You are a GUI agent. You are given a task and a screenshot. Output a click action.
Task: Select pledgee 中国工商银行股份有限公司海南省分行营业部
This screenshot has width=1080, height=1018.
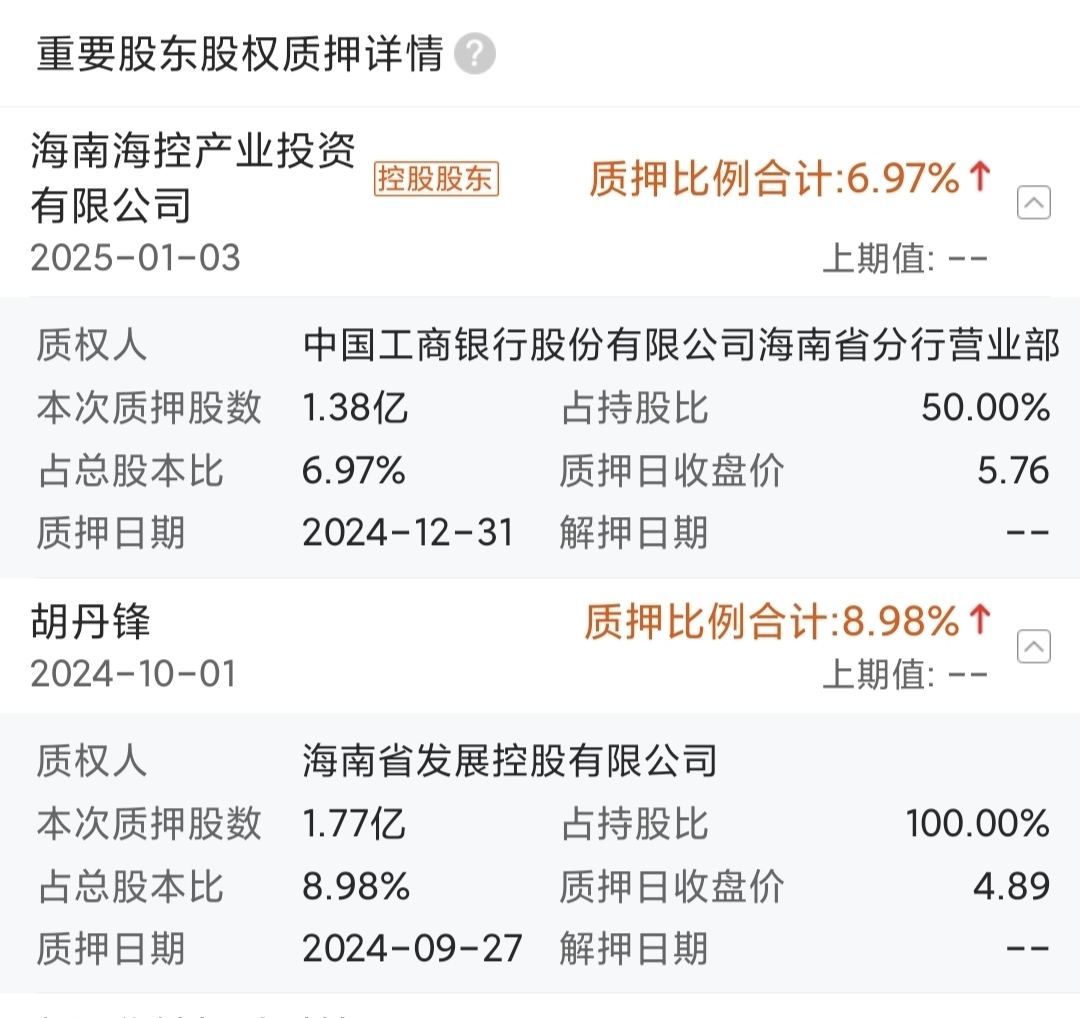click(681, 344)
